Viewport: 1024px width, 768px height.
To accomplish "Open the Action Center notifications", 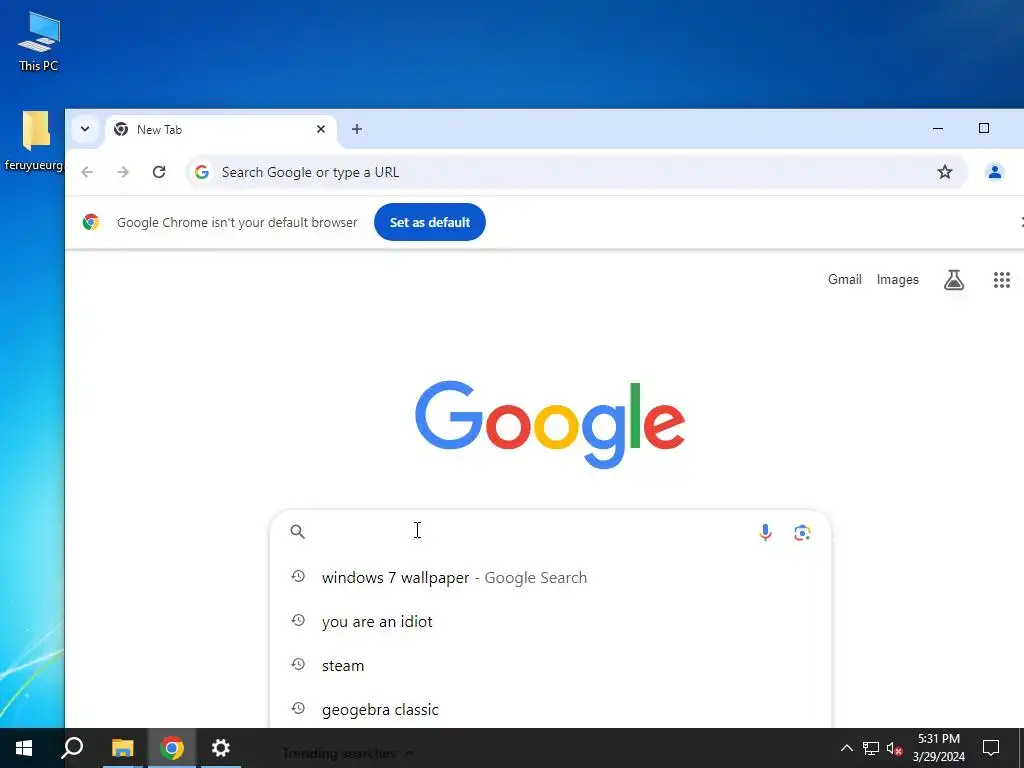I will pos(991,748).
